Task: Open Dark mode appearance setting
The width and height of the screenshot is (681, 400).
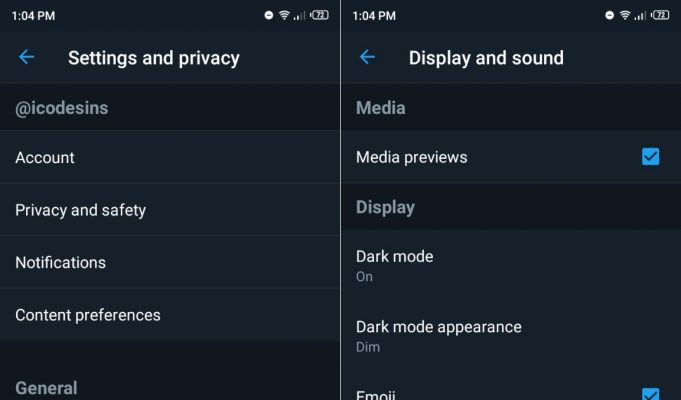Action: point(511,336)
